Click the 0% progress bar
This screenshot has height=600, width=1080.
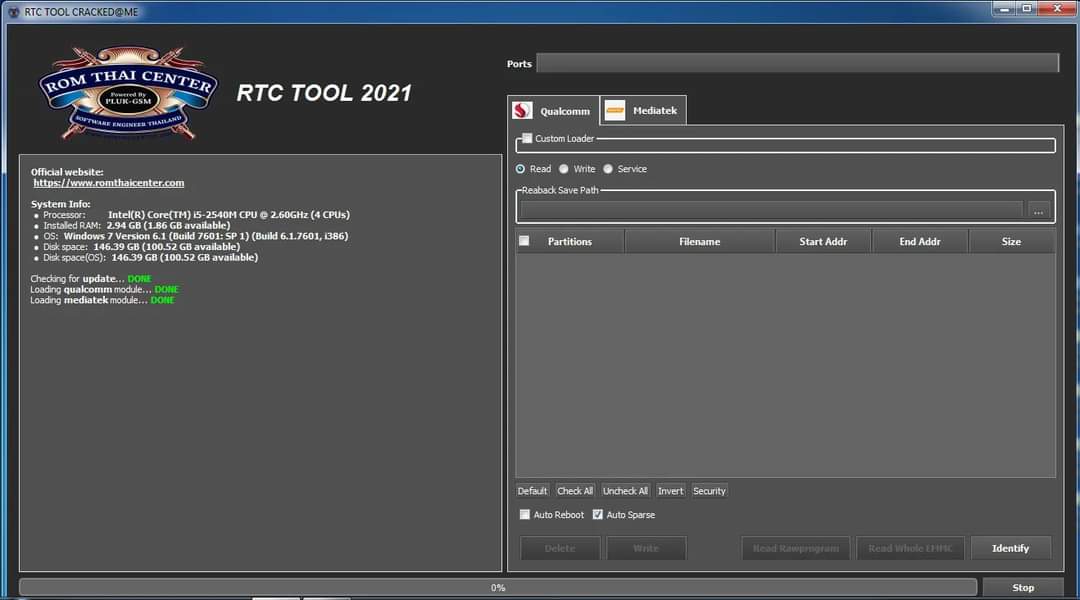pyautogui.click(x=498, y=588)
